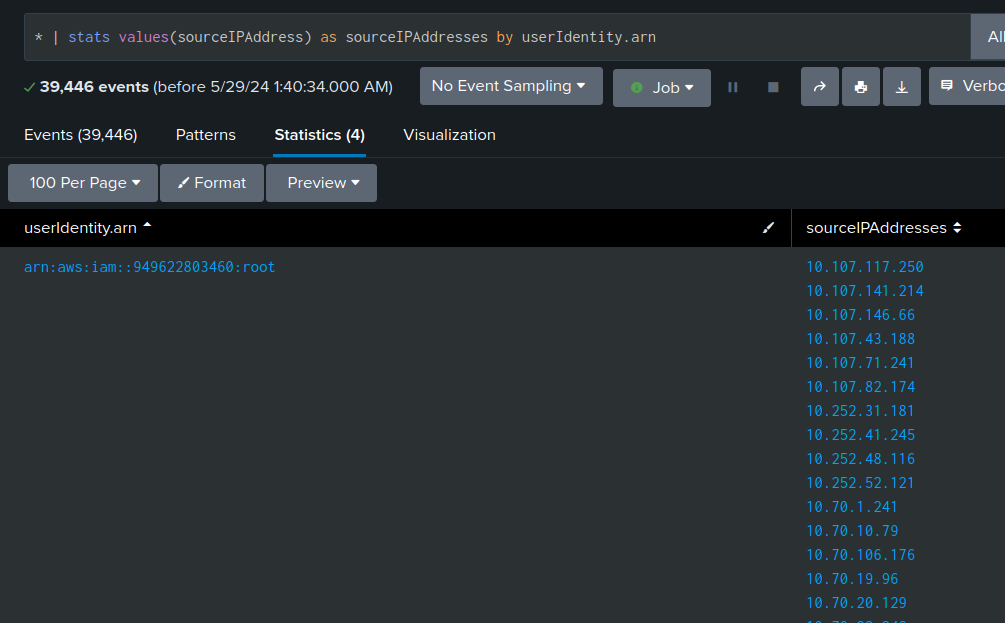
Task: Go to the Visualization tab
Action: 449,135
